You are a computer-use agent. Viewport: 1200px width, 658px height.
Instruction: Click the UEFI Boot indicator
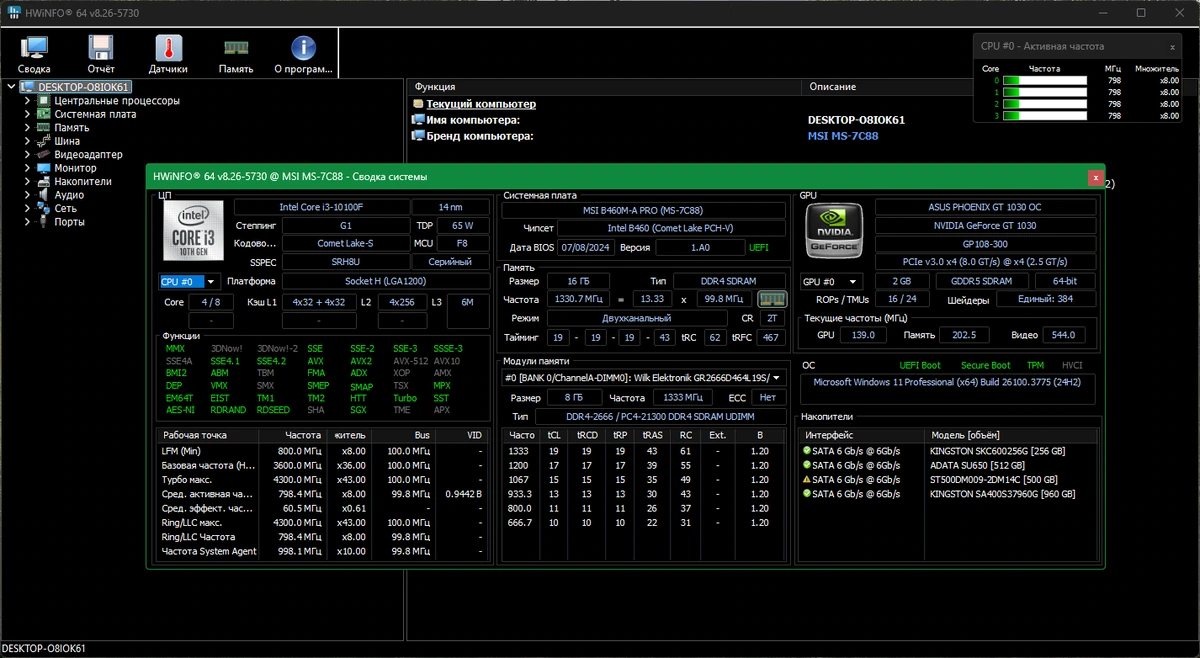pyautogui.click(x=919, y=365)
